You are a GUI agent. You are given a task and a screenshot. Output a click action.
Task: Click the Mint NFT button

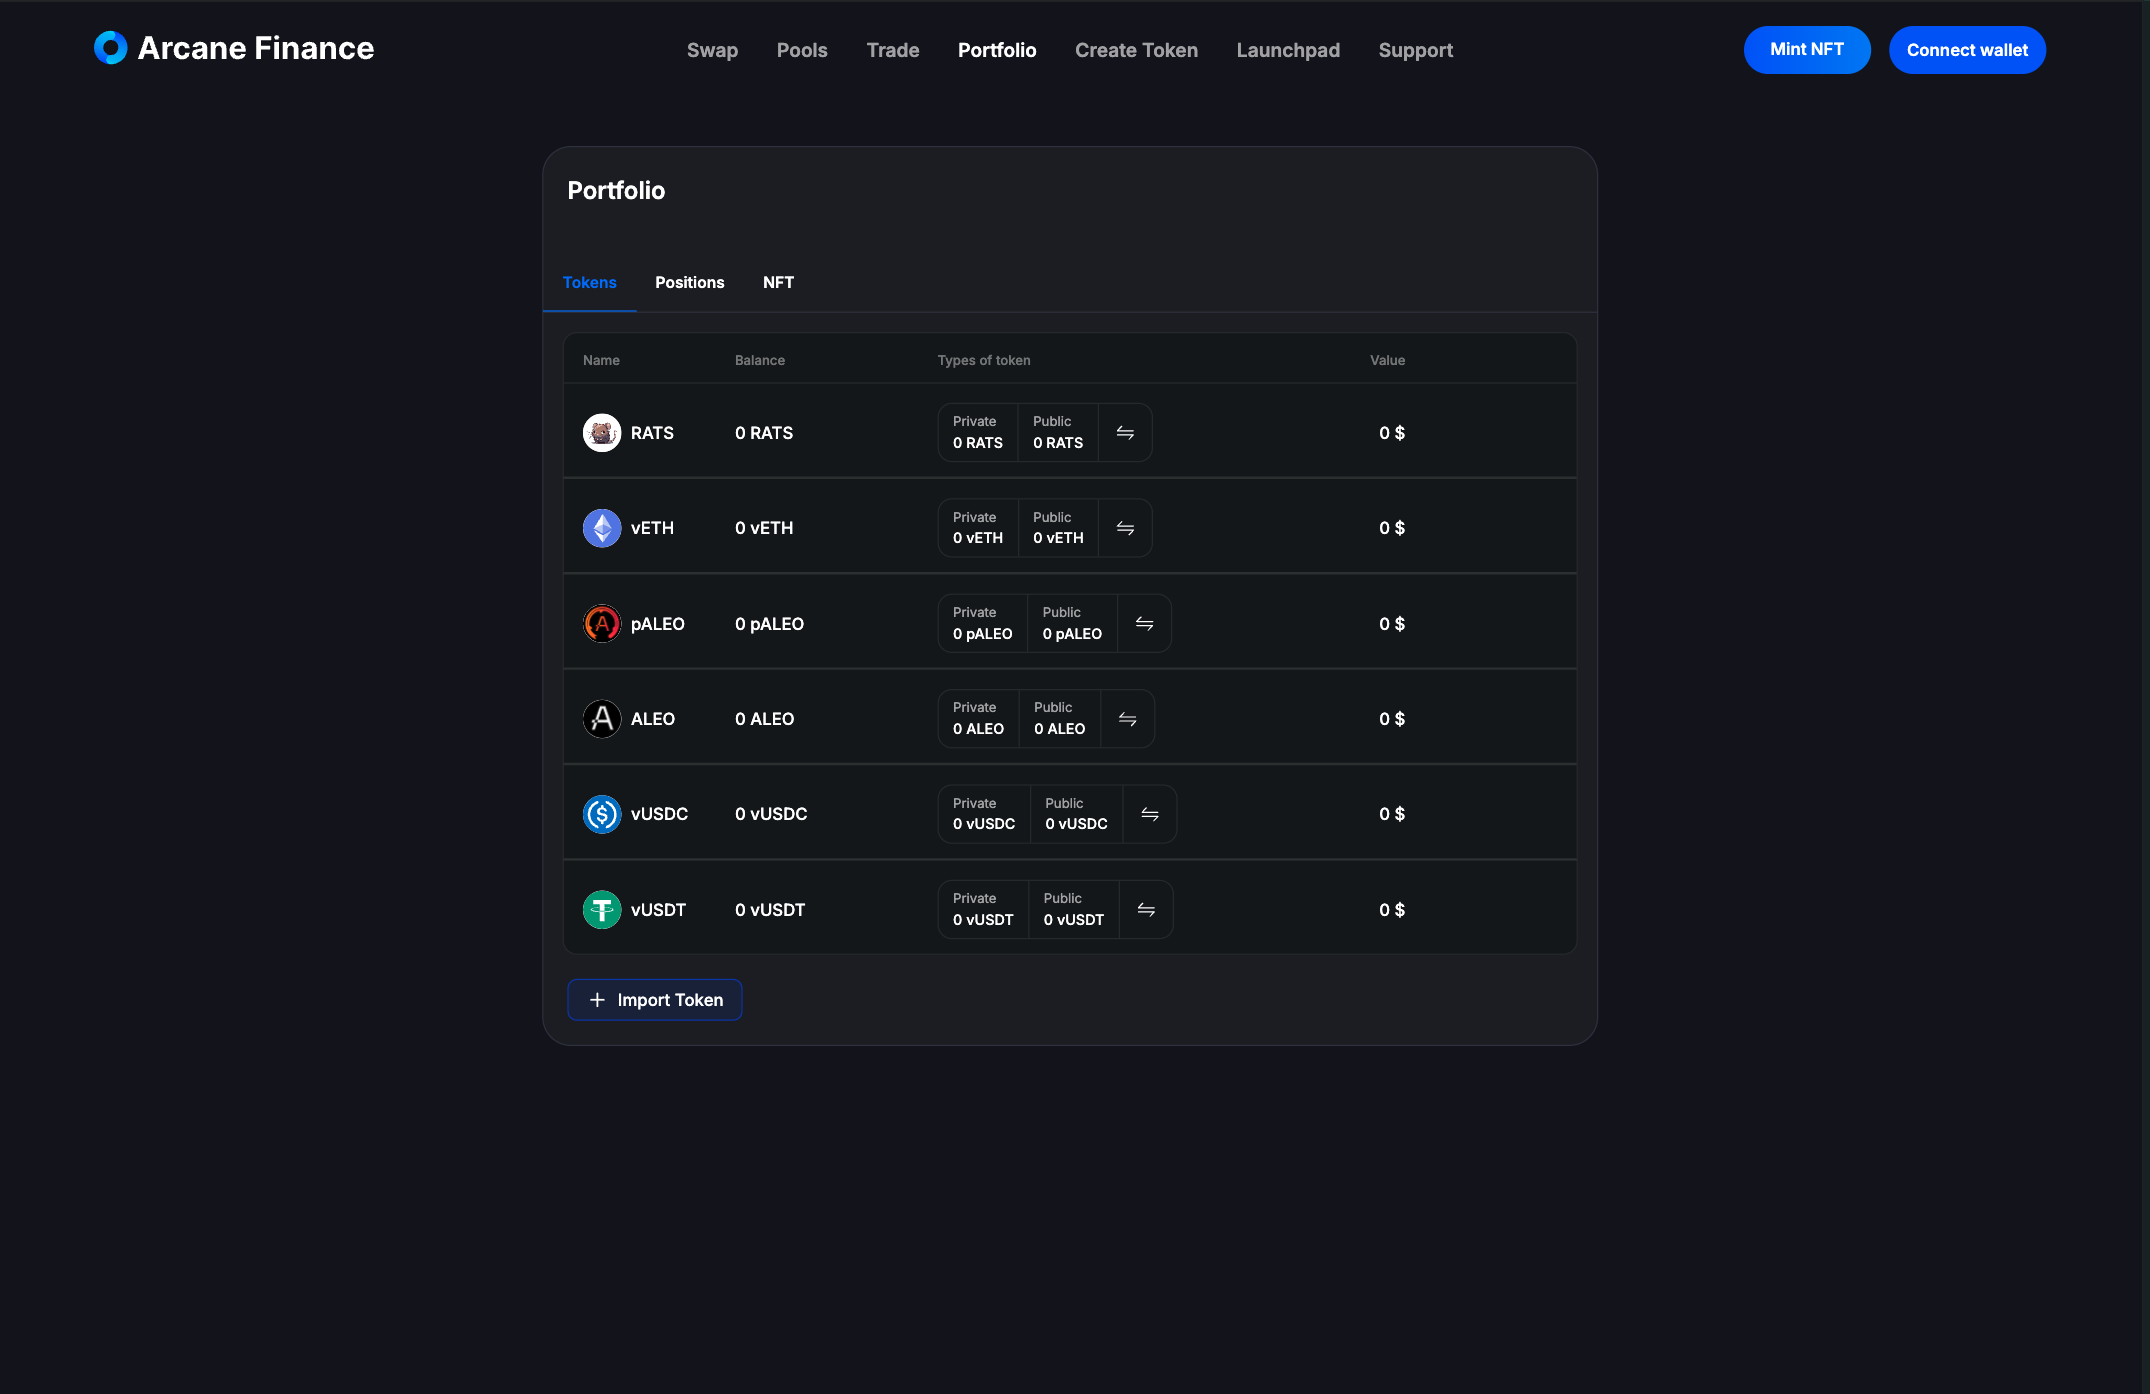[1807, 50]
